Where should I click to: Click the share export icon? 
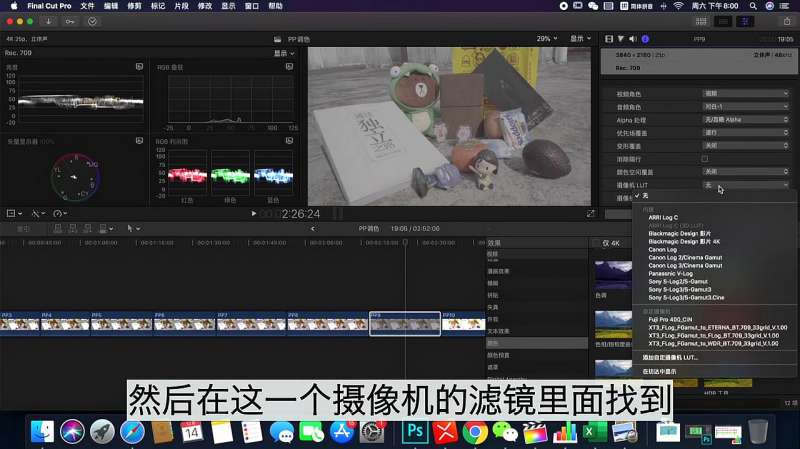(788, 21)
